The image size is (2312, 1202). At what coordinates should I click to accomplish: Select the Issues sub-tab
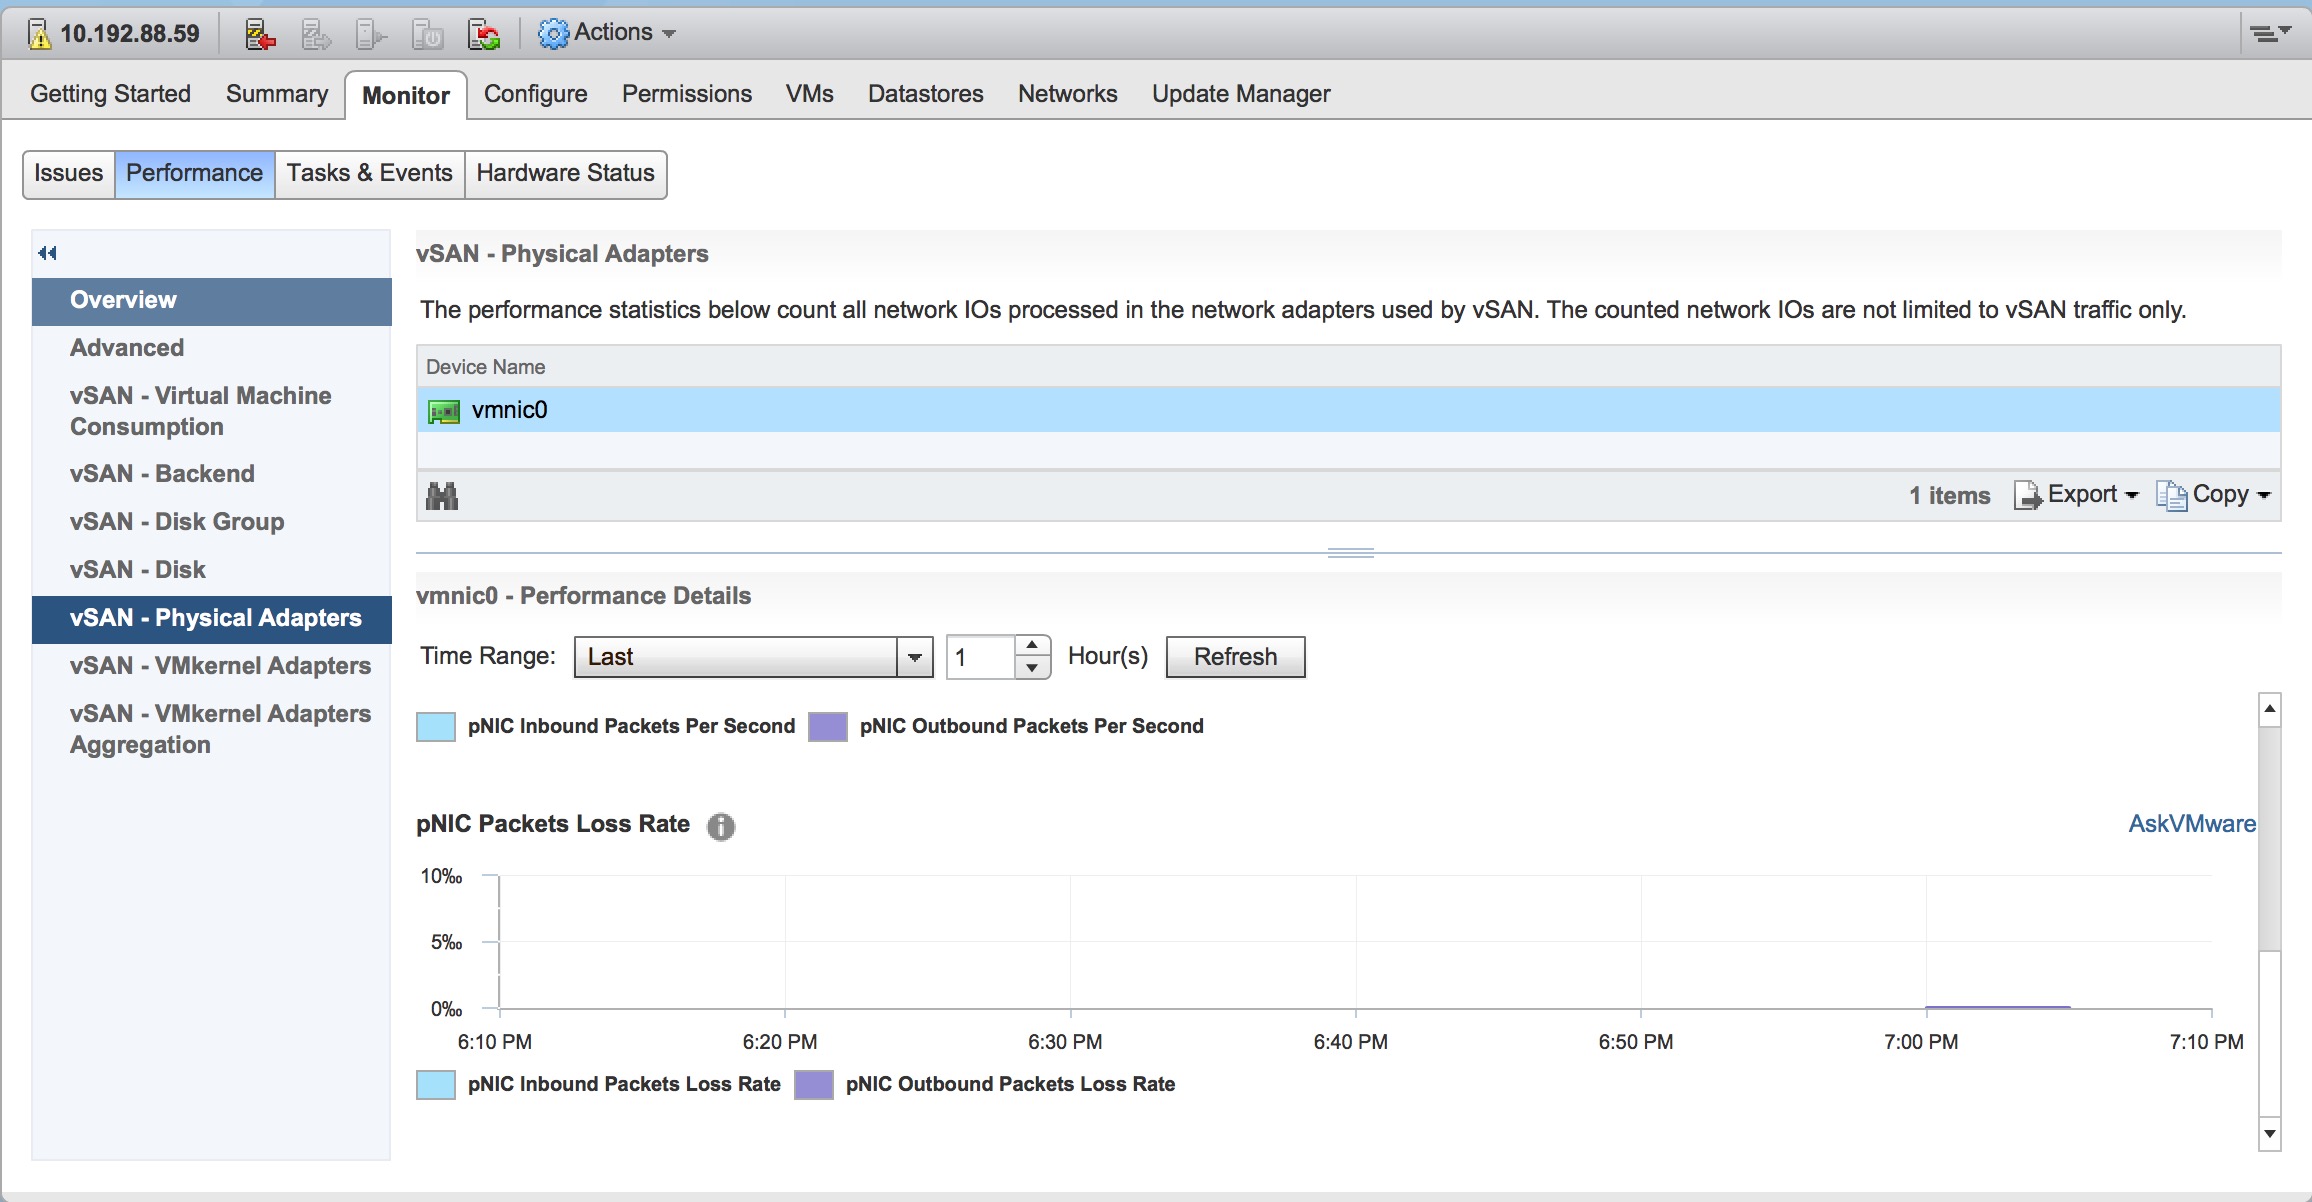[69, 174]
